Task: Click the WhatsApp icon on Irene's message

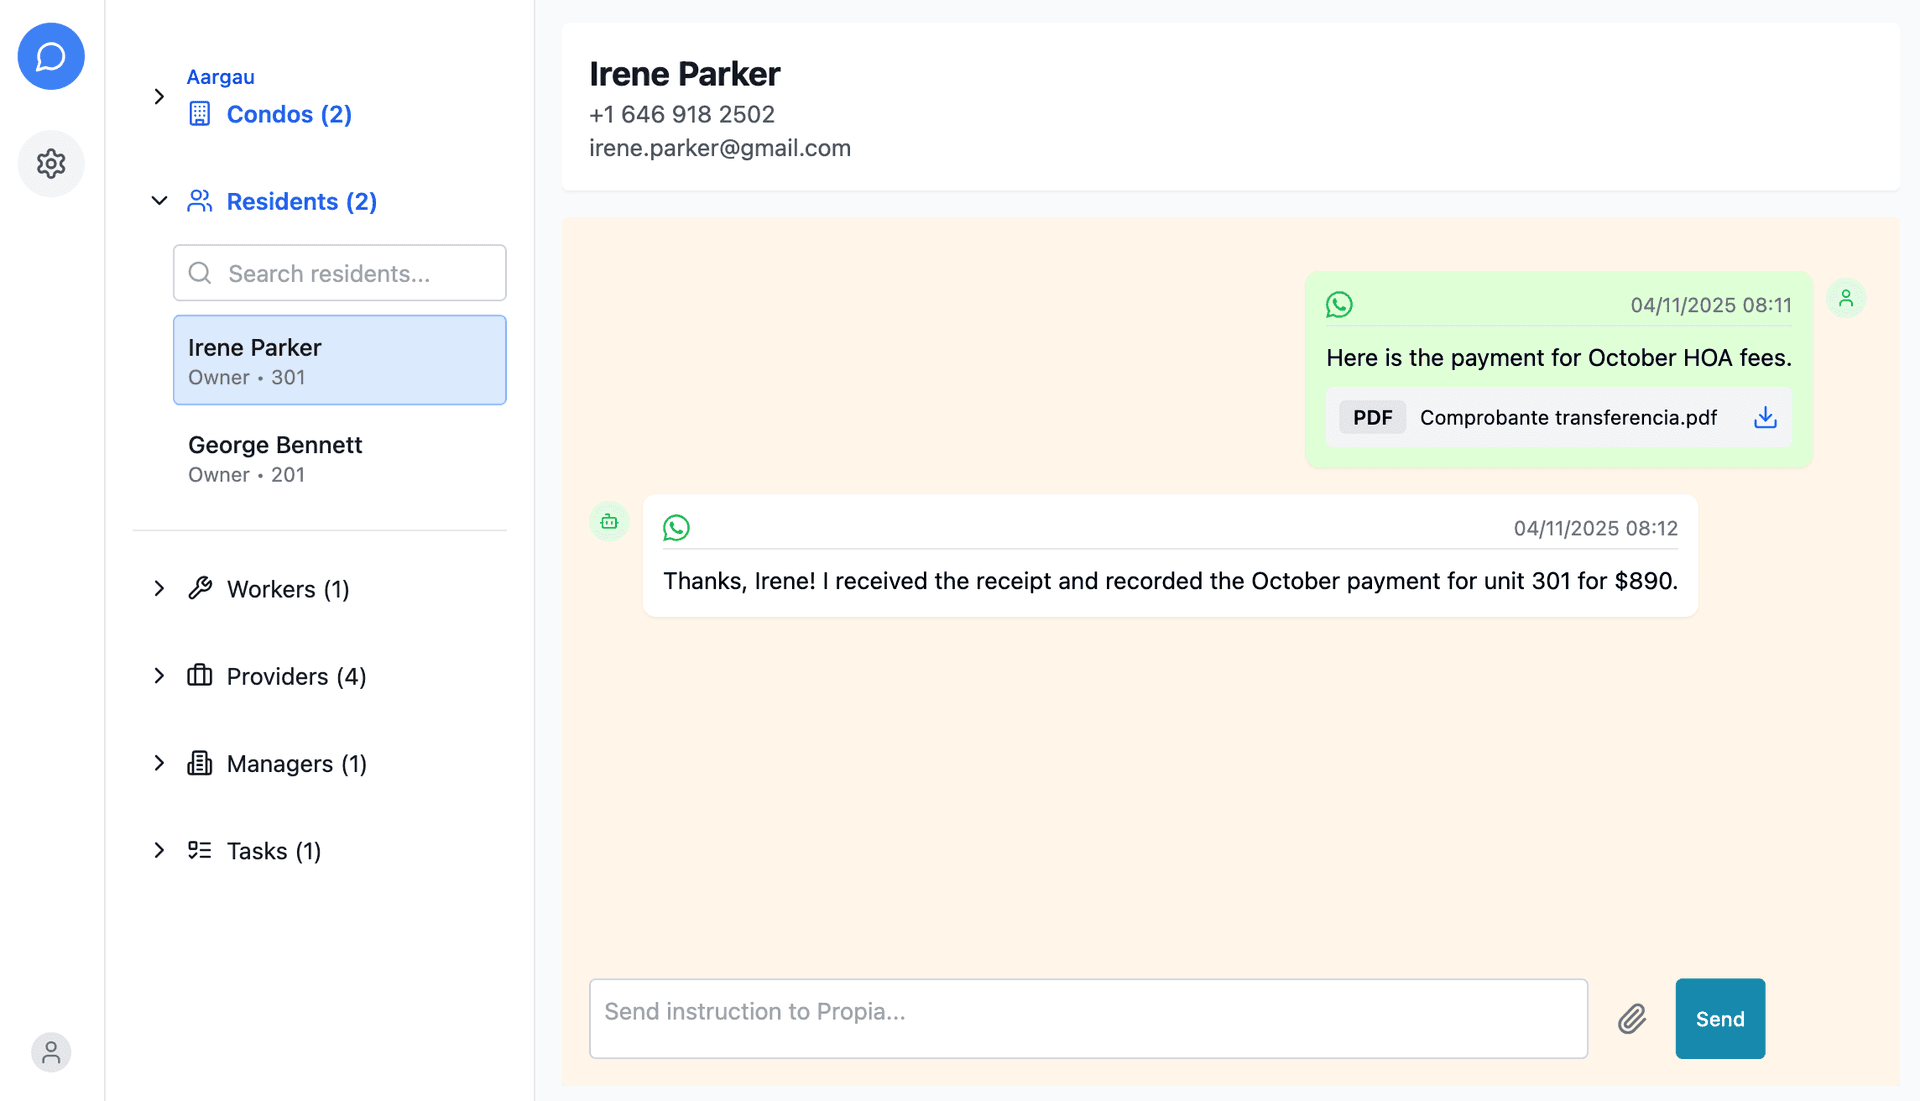Action: [1339, 305]
